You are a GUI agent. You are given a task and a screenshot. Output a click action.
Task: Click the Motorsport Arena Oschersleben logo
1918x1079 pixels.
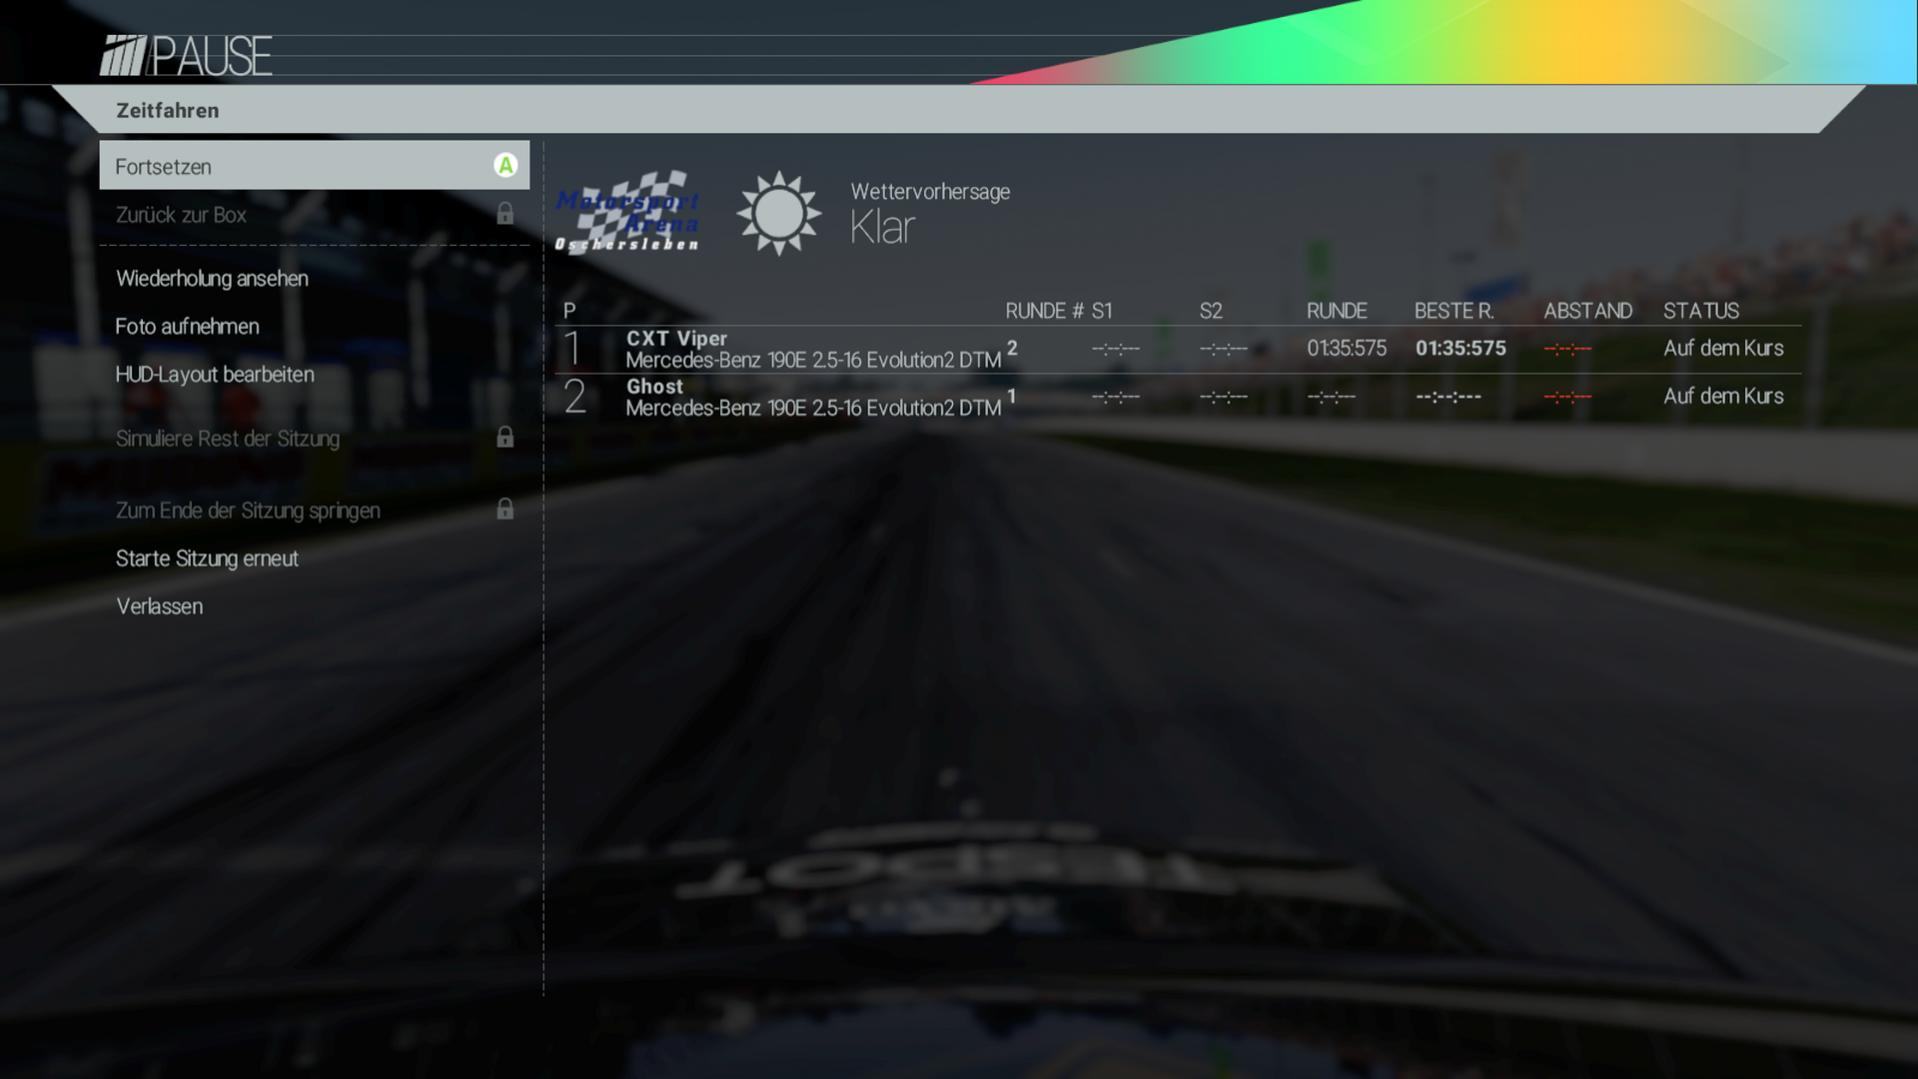628,212
